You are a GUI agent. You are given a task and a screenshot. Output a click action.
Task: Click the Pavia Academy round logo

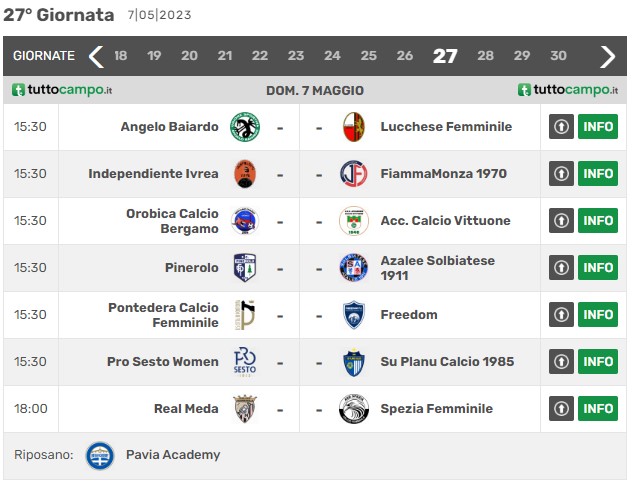coord(100,455)
